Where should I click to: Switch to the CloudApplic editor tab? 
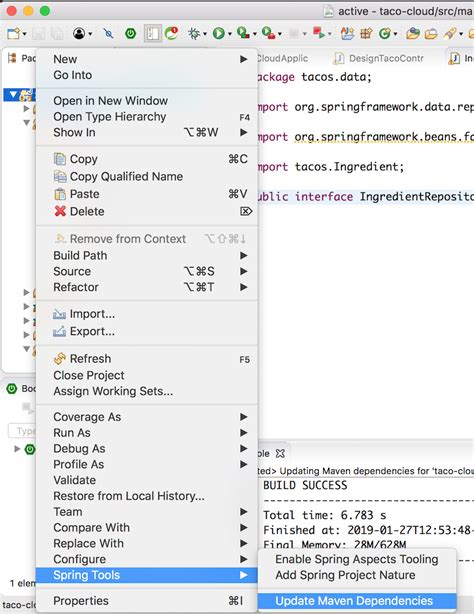click(283, 58)
